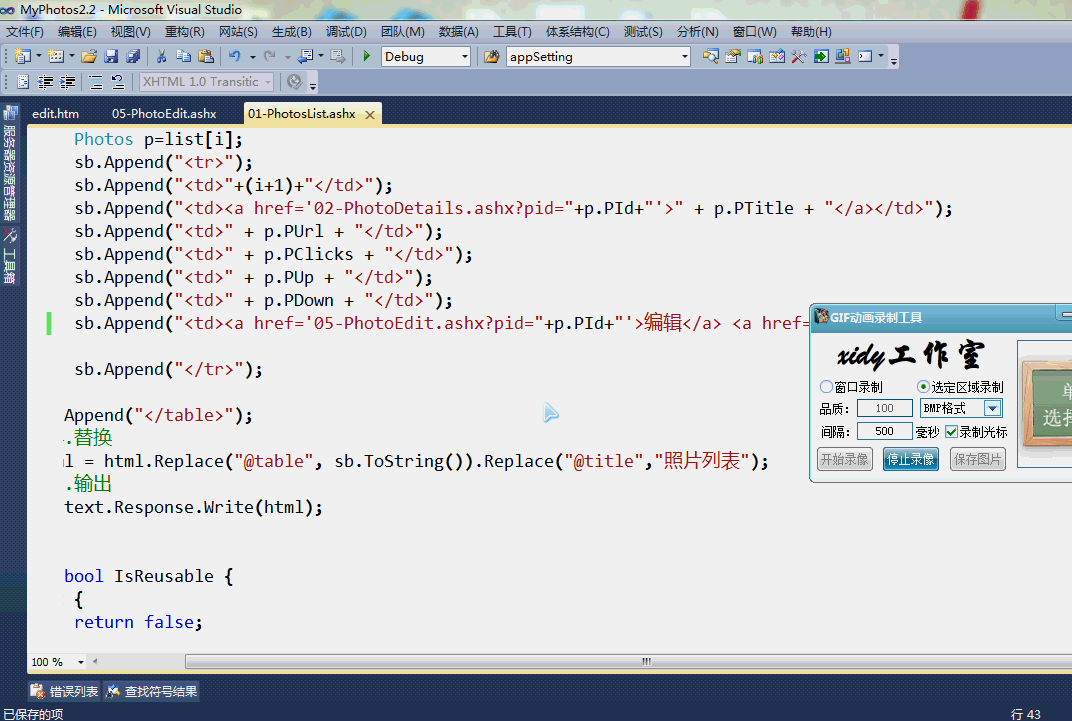This screenshot has height=721, width=1072.
Task: Click the 间隔 interval input field
Action: coord(885,432)
